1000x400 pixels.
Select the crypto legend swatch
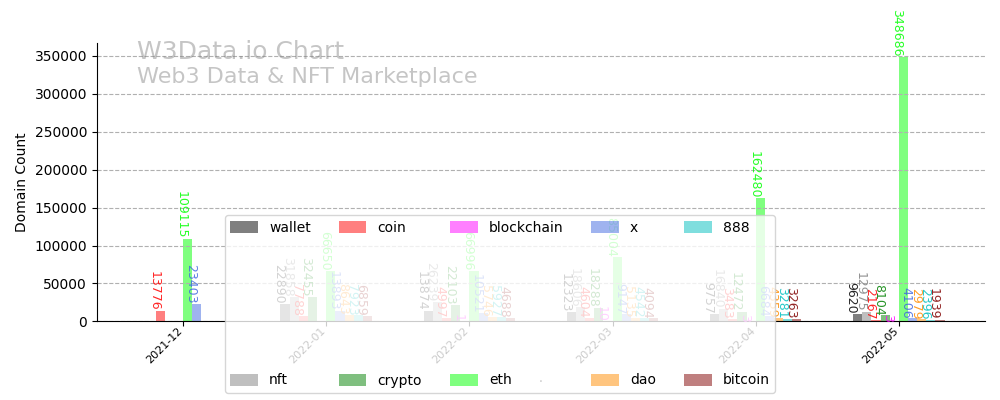(x=353, y=380)
